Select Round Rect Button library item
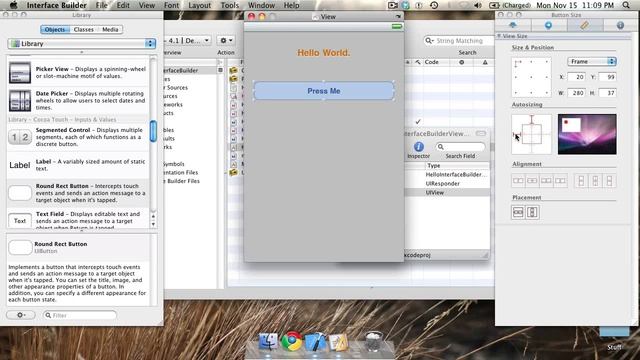The width and height of the screenshot is (640, 360). (78, 193)
